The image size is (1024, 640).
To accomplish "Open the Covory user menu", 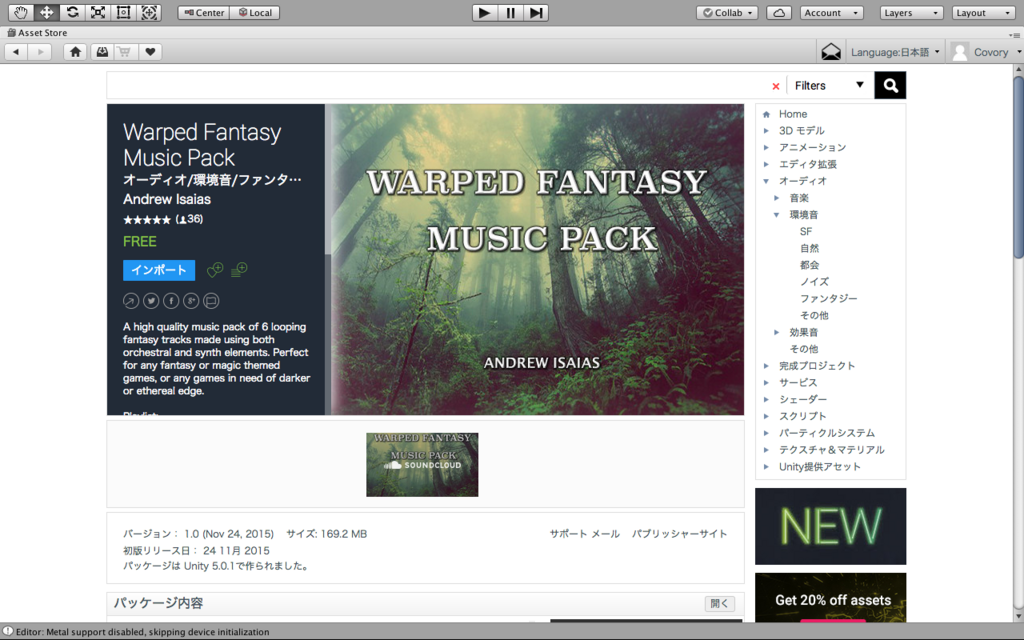I will (986, 52).
